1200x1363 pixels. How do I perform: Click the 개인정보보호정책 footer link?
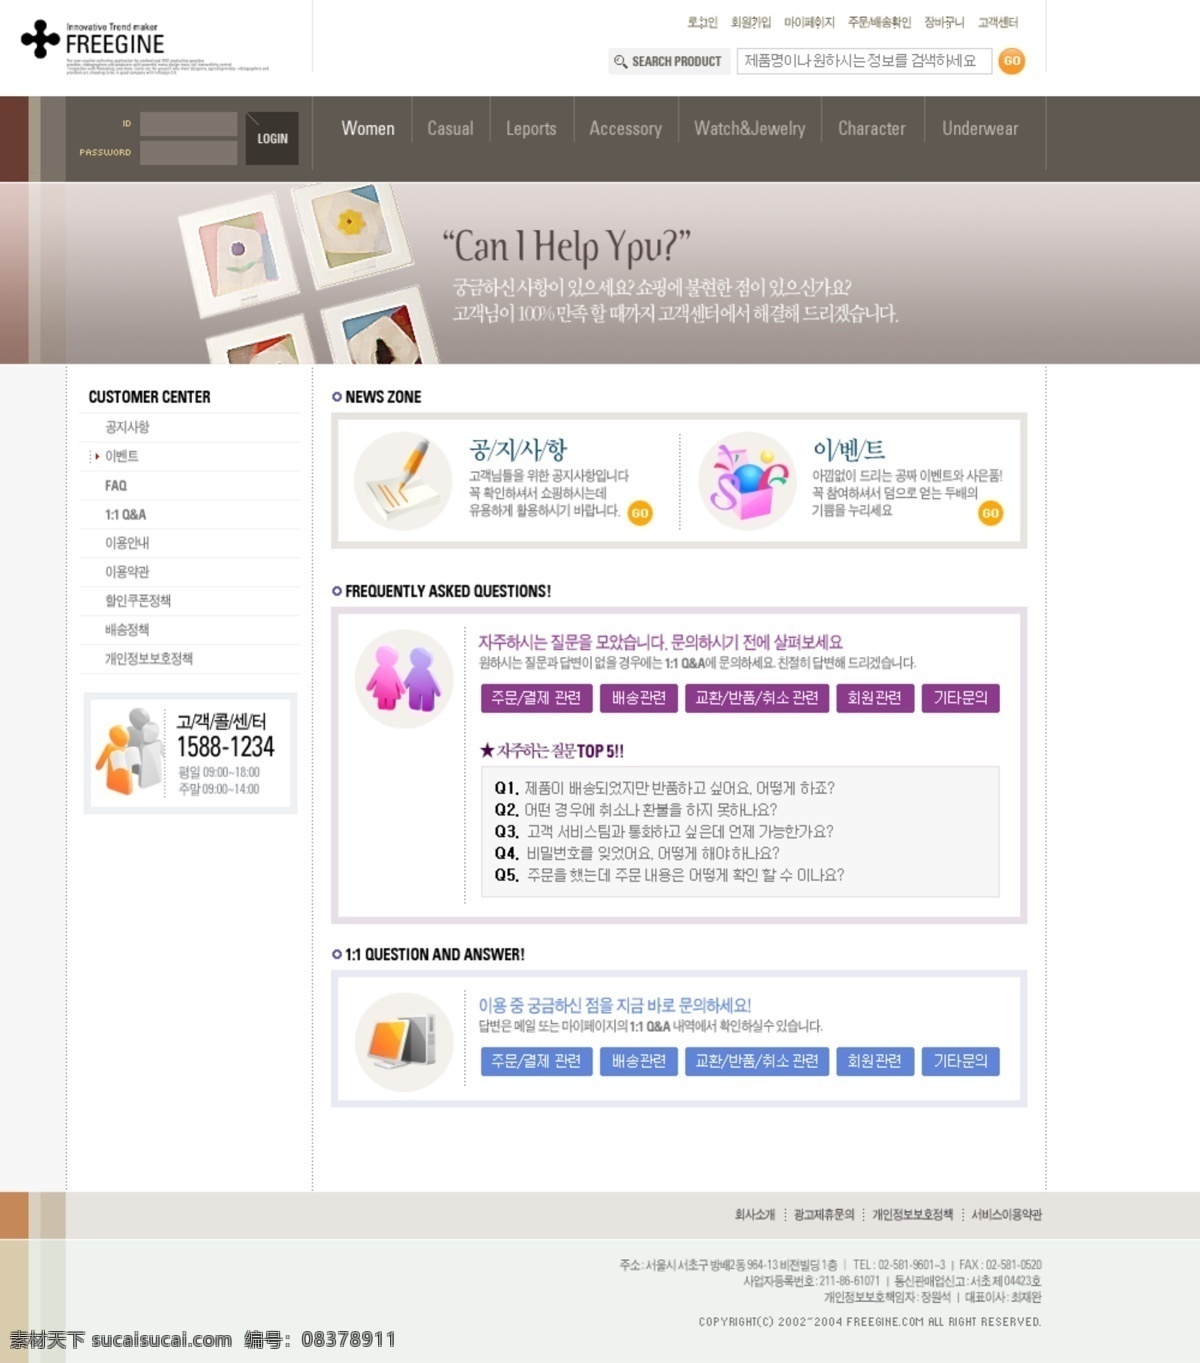(x=912, y=1214)
